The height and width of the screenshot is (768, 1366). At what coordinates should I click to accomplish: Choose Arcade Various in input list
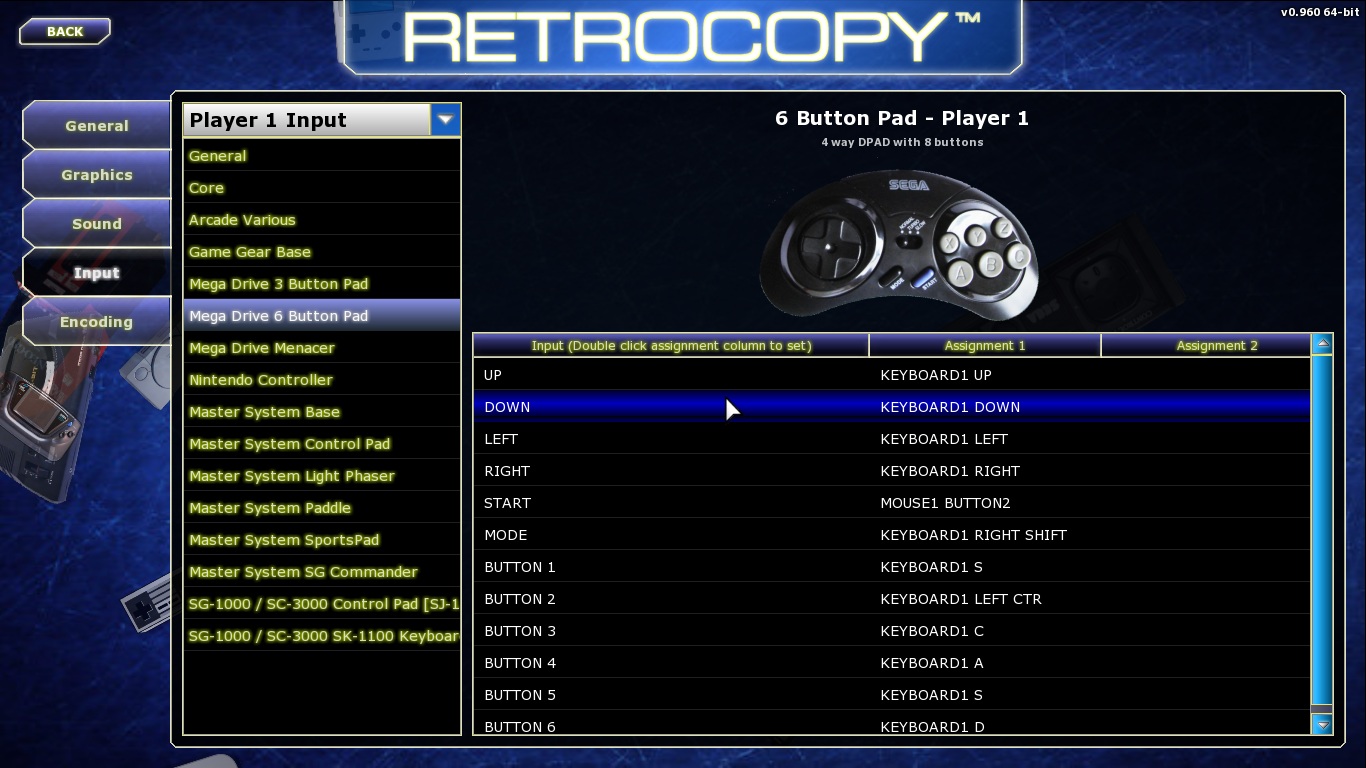click(242, 220)
